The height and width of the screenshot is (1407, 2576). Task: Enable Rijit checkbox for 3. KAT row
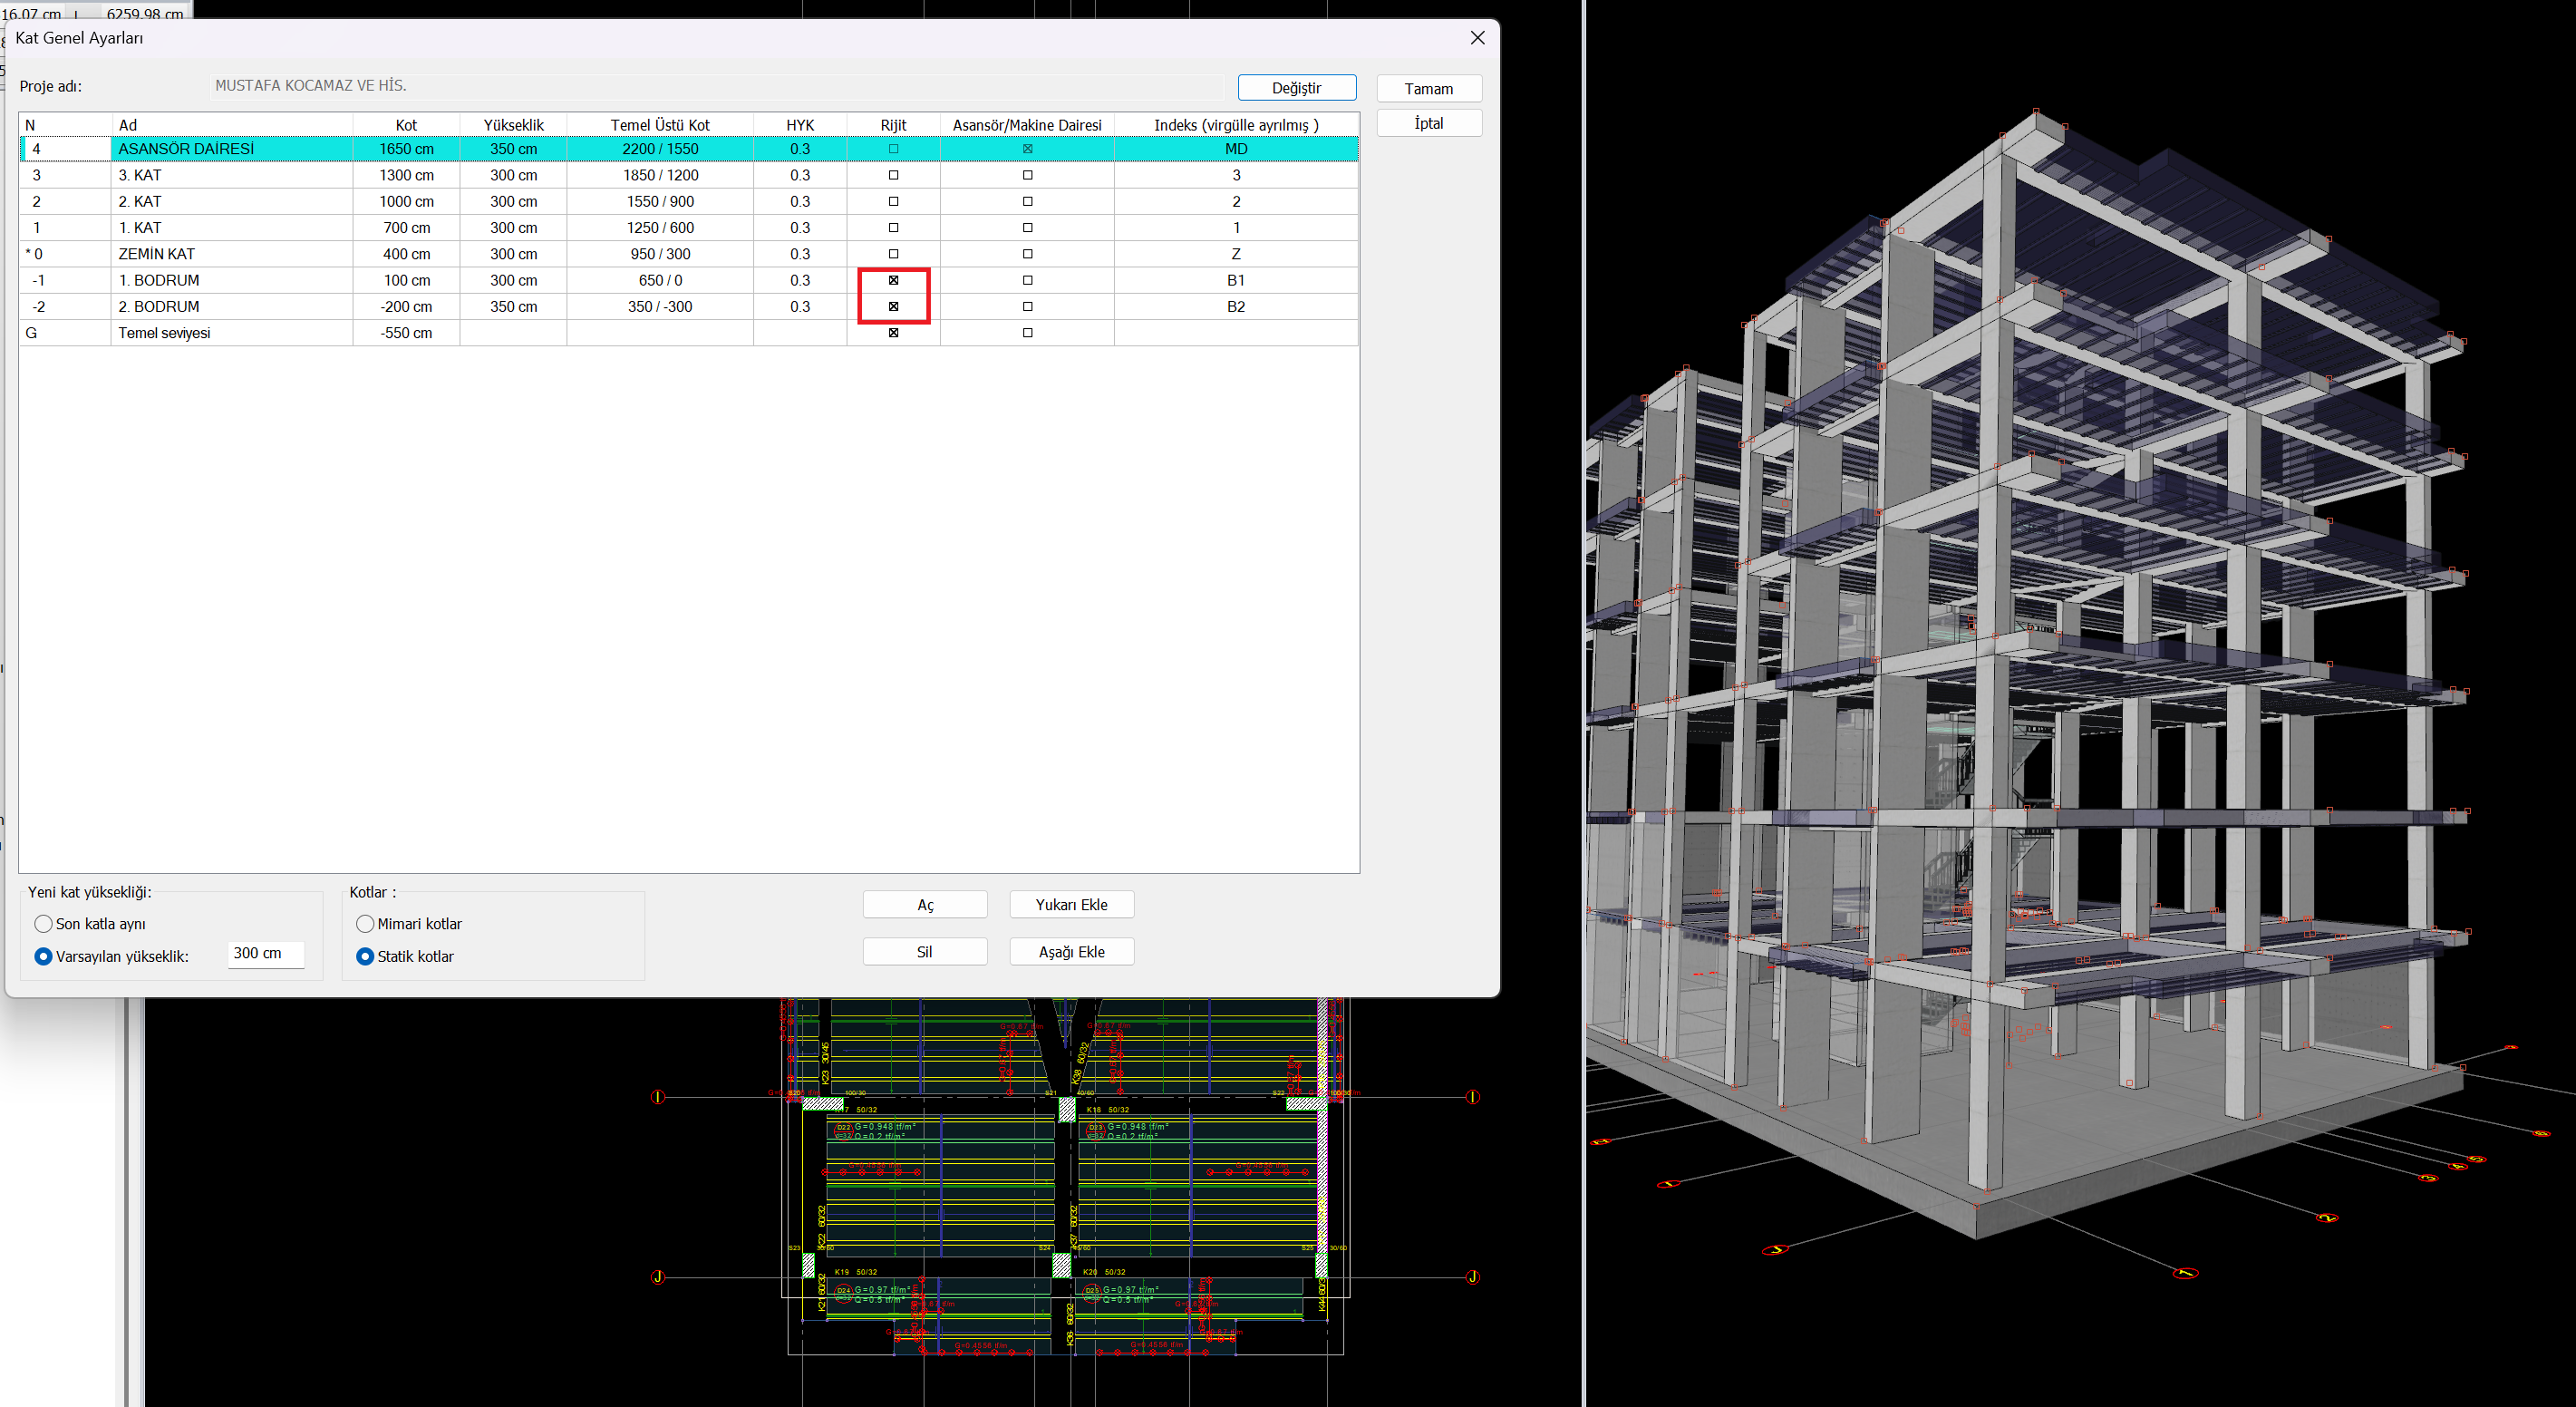point(893,175)
